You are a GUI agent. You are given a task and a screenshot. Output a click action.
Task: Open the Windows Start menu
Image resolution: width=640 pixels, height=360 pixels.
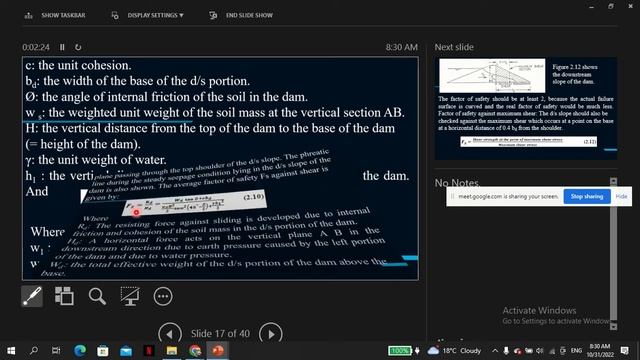[11, 351]
